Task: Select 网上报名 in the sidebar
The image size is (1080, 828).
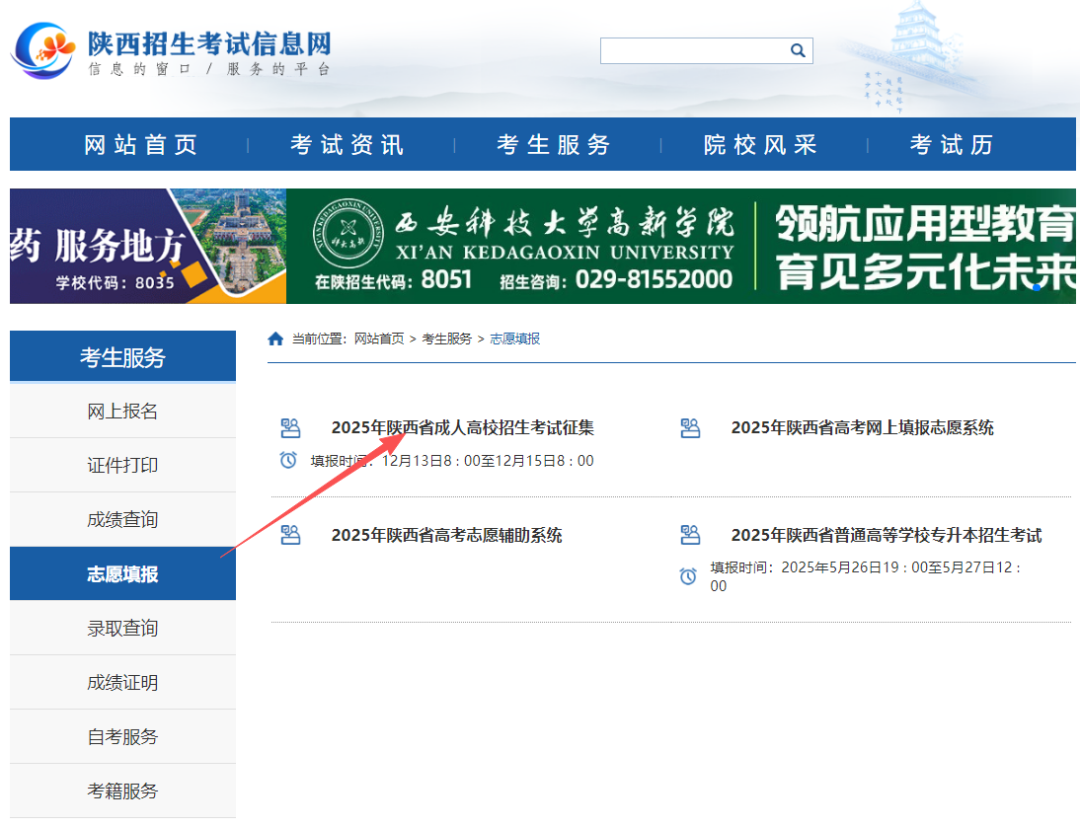Action: [123, 412]
